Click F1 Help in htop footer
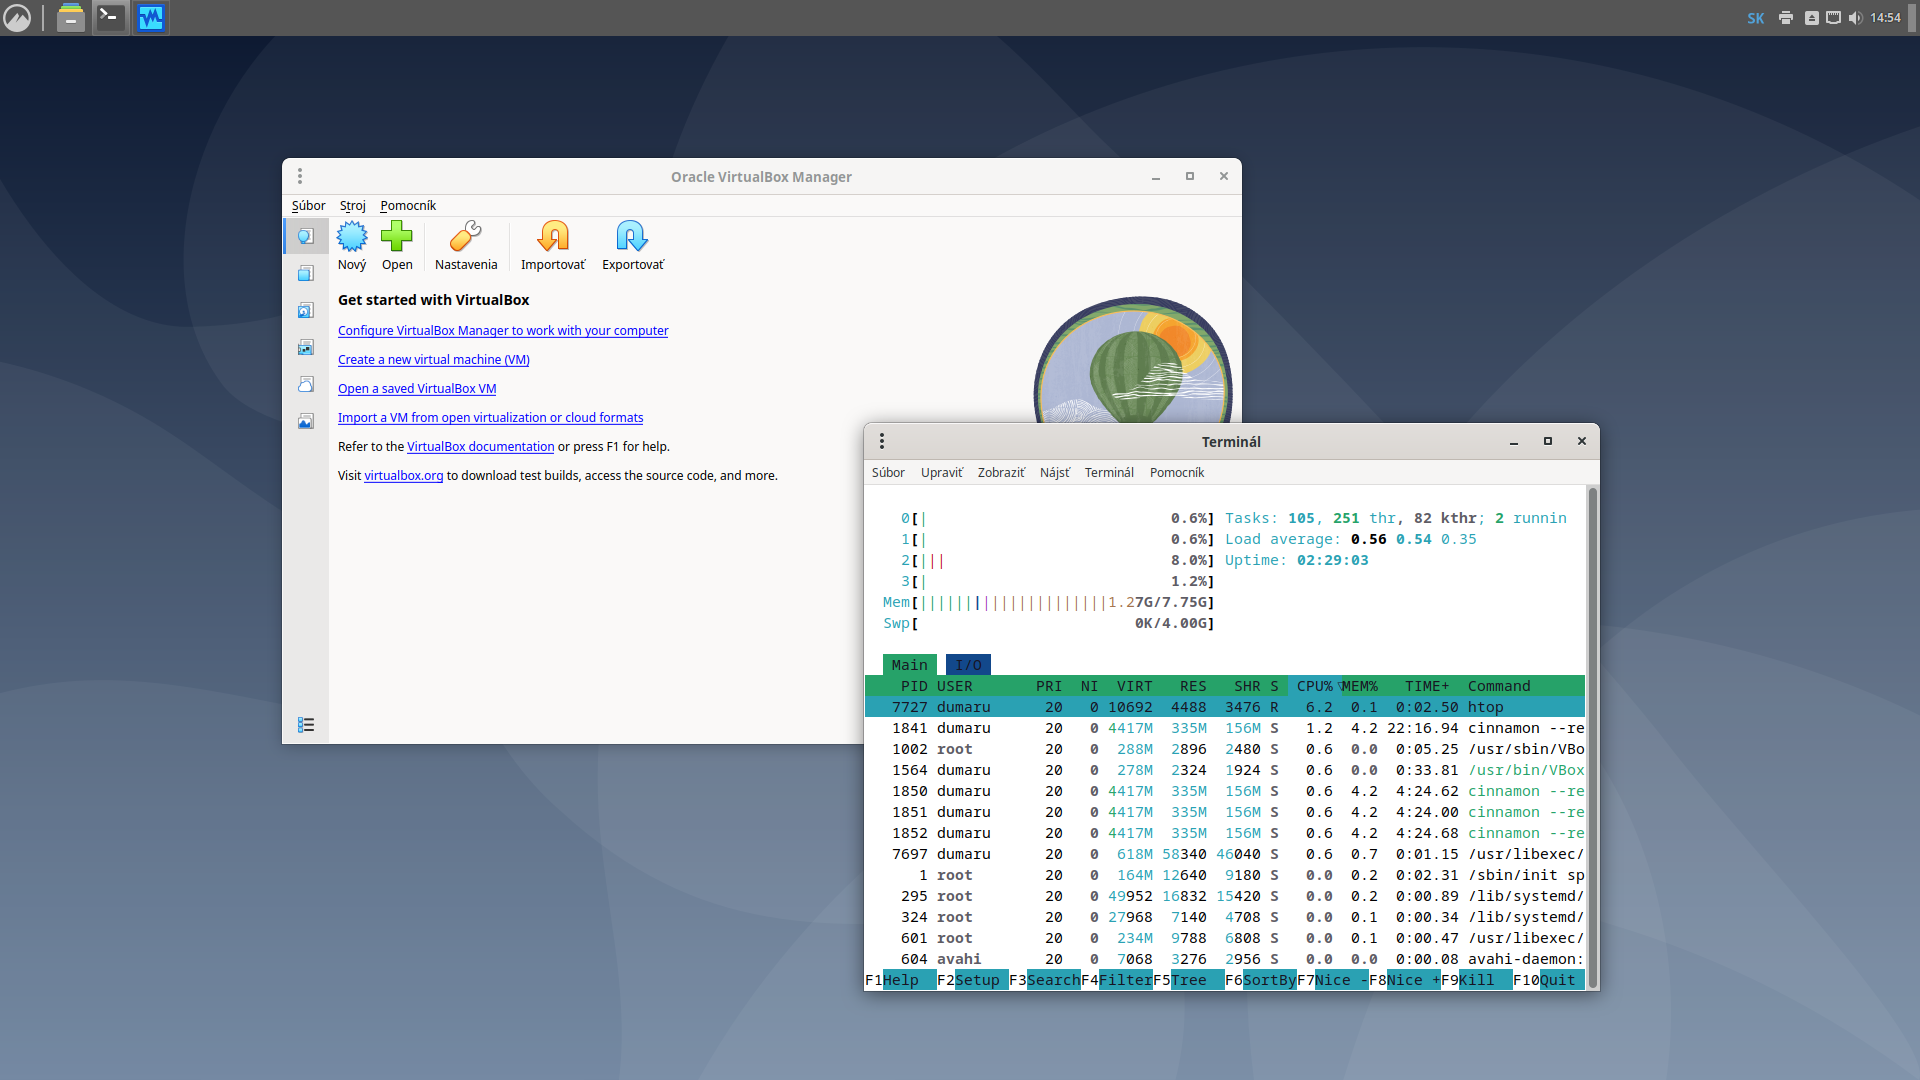The width and height of the screenshot is (1920, 1080). (x=900, y=980)
